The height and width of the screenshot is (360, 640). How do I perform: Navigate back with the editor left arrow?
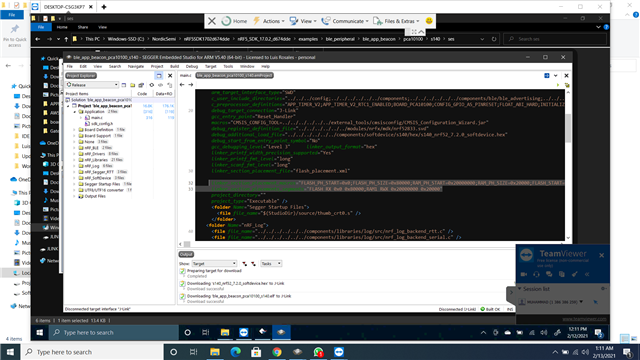182,85
